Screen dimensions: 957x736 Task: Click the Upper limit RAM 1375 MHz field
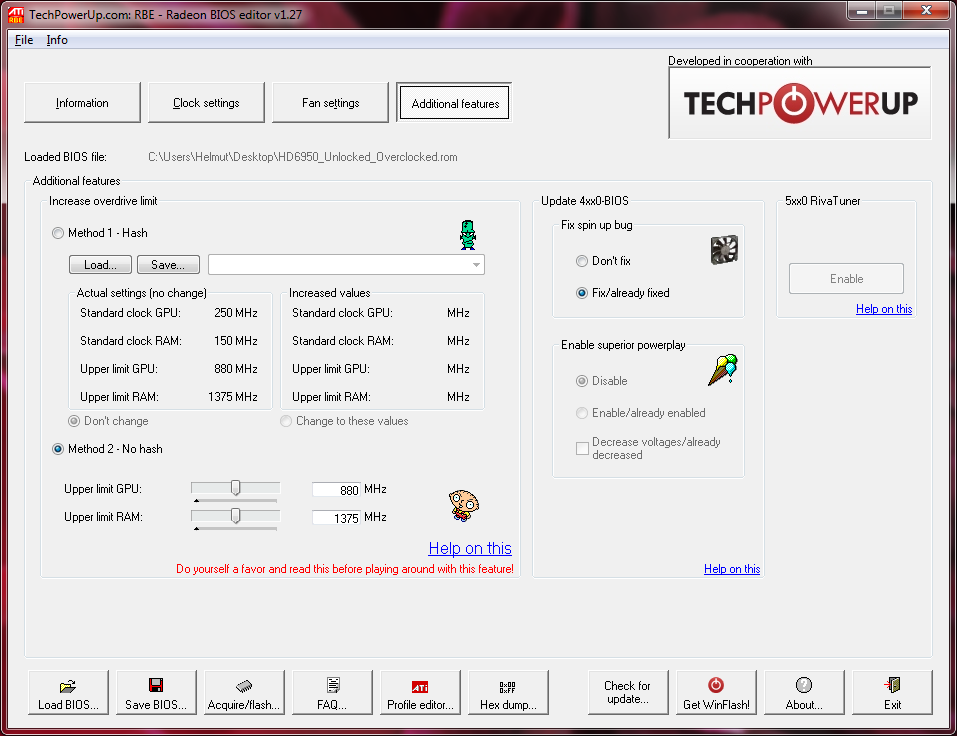click(x=336, y=518)
